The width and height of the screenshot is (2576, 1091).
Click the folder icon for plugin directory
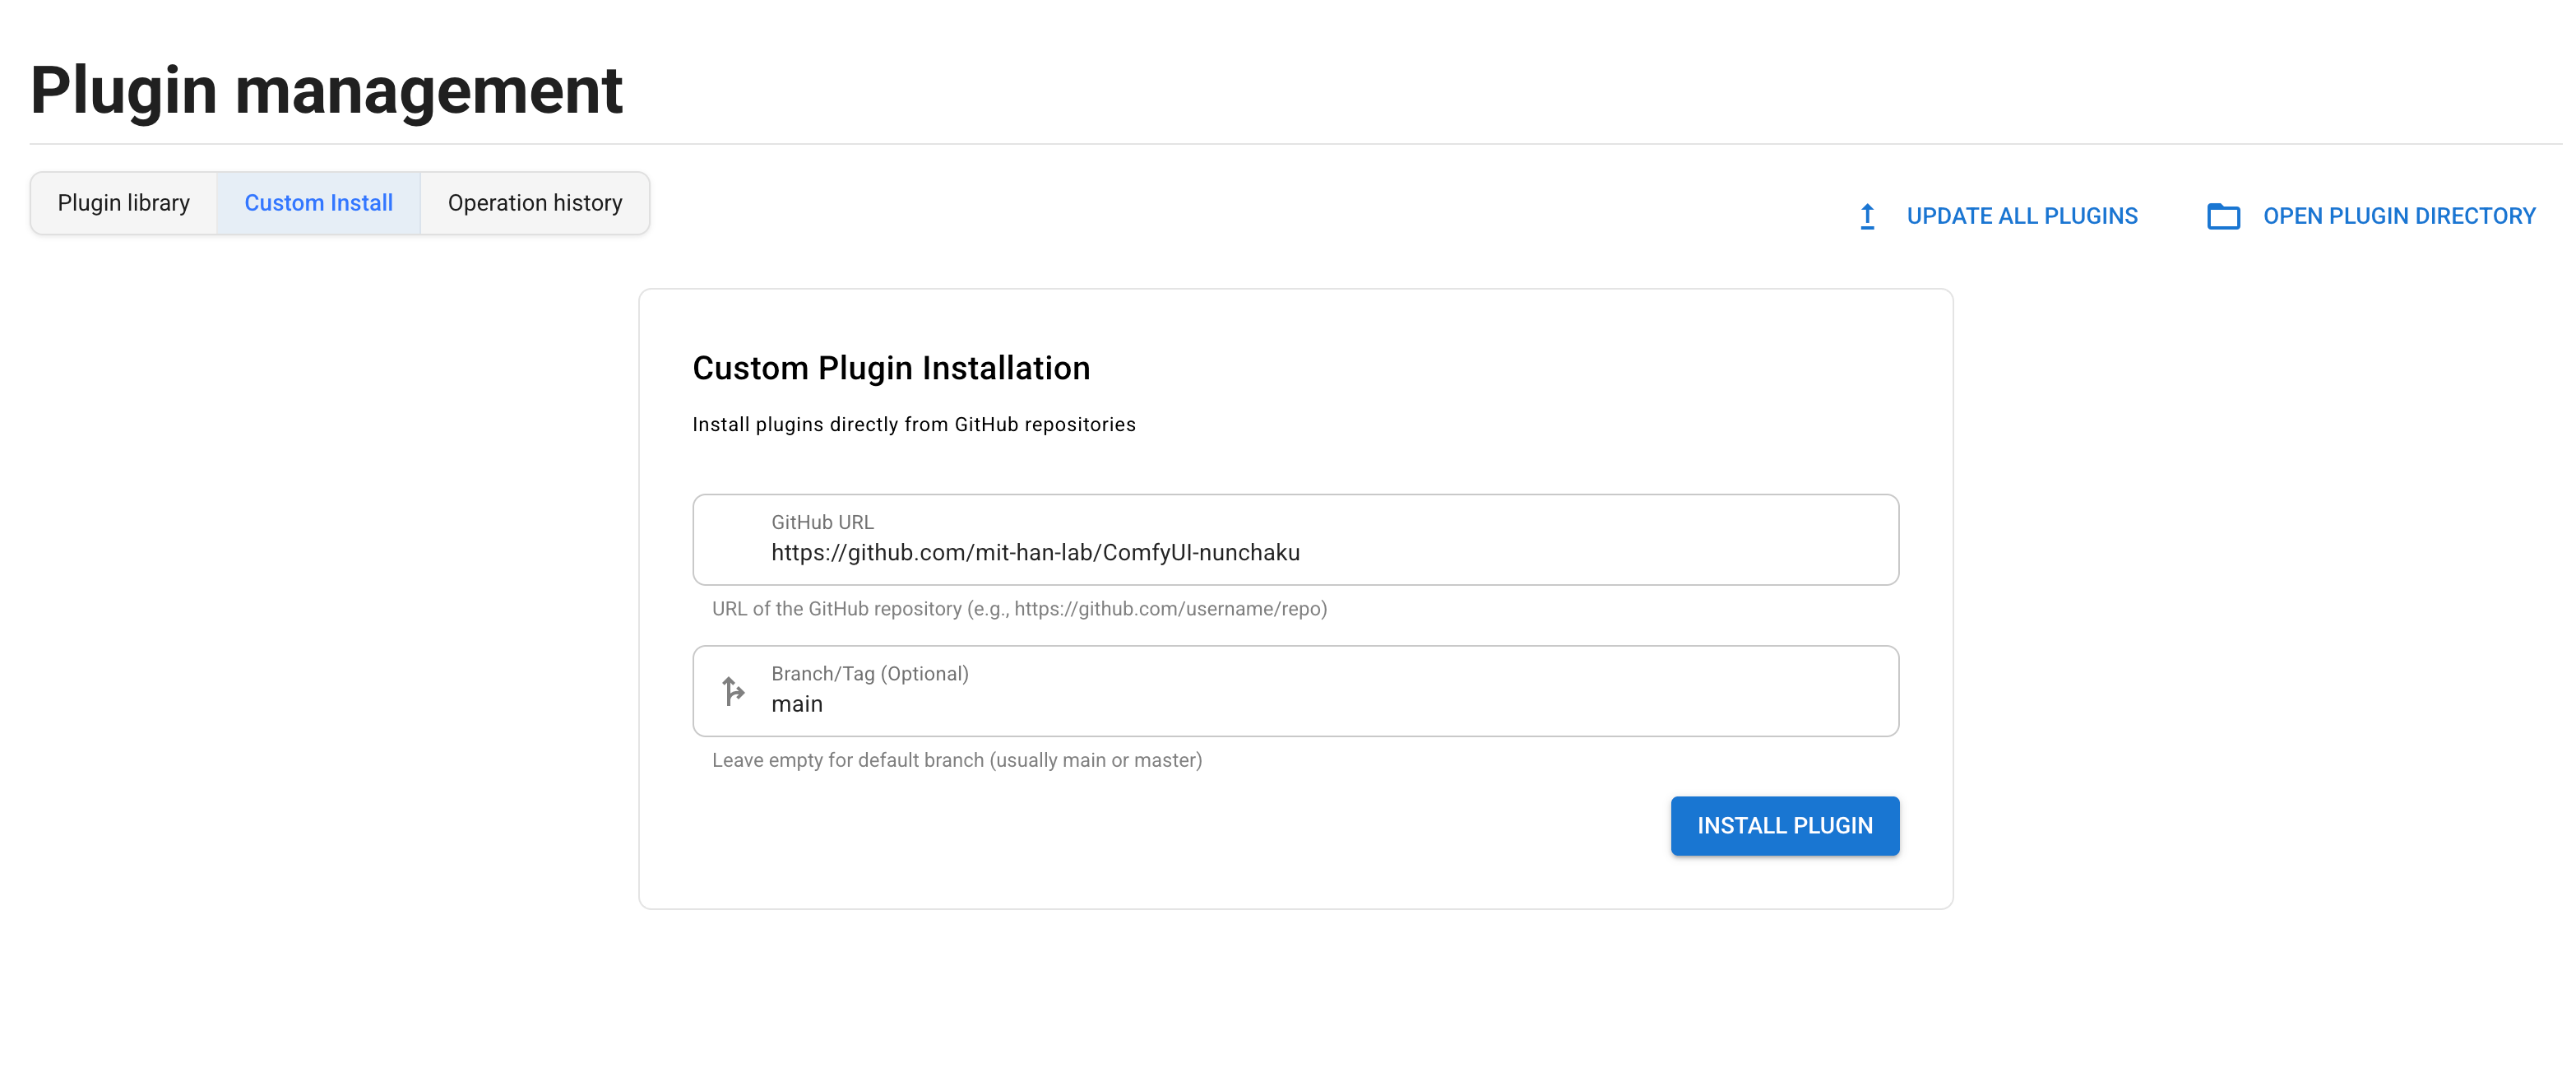(x=2222, y=216)
